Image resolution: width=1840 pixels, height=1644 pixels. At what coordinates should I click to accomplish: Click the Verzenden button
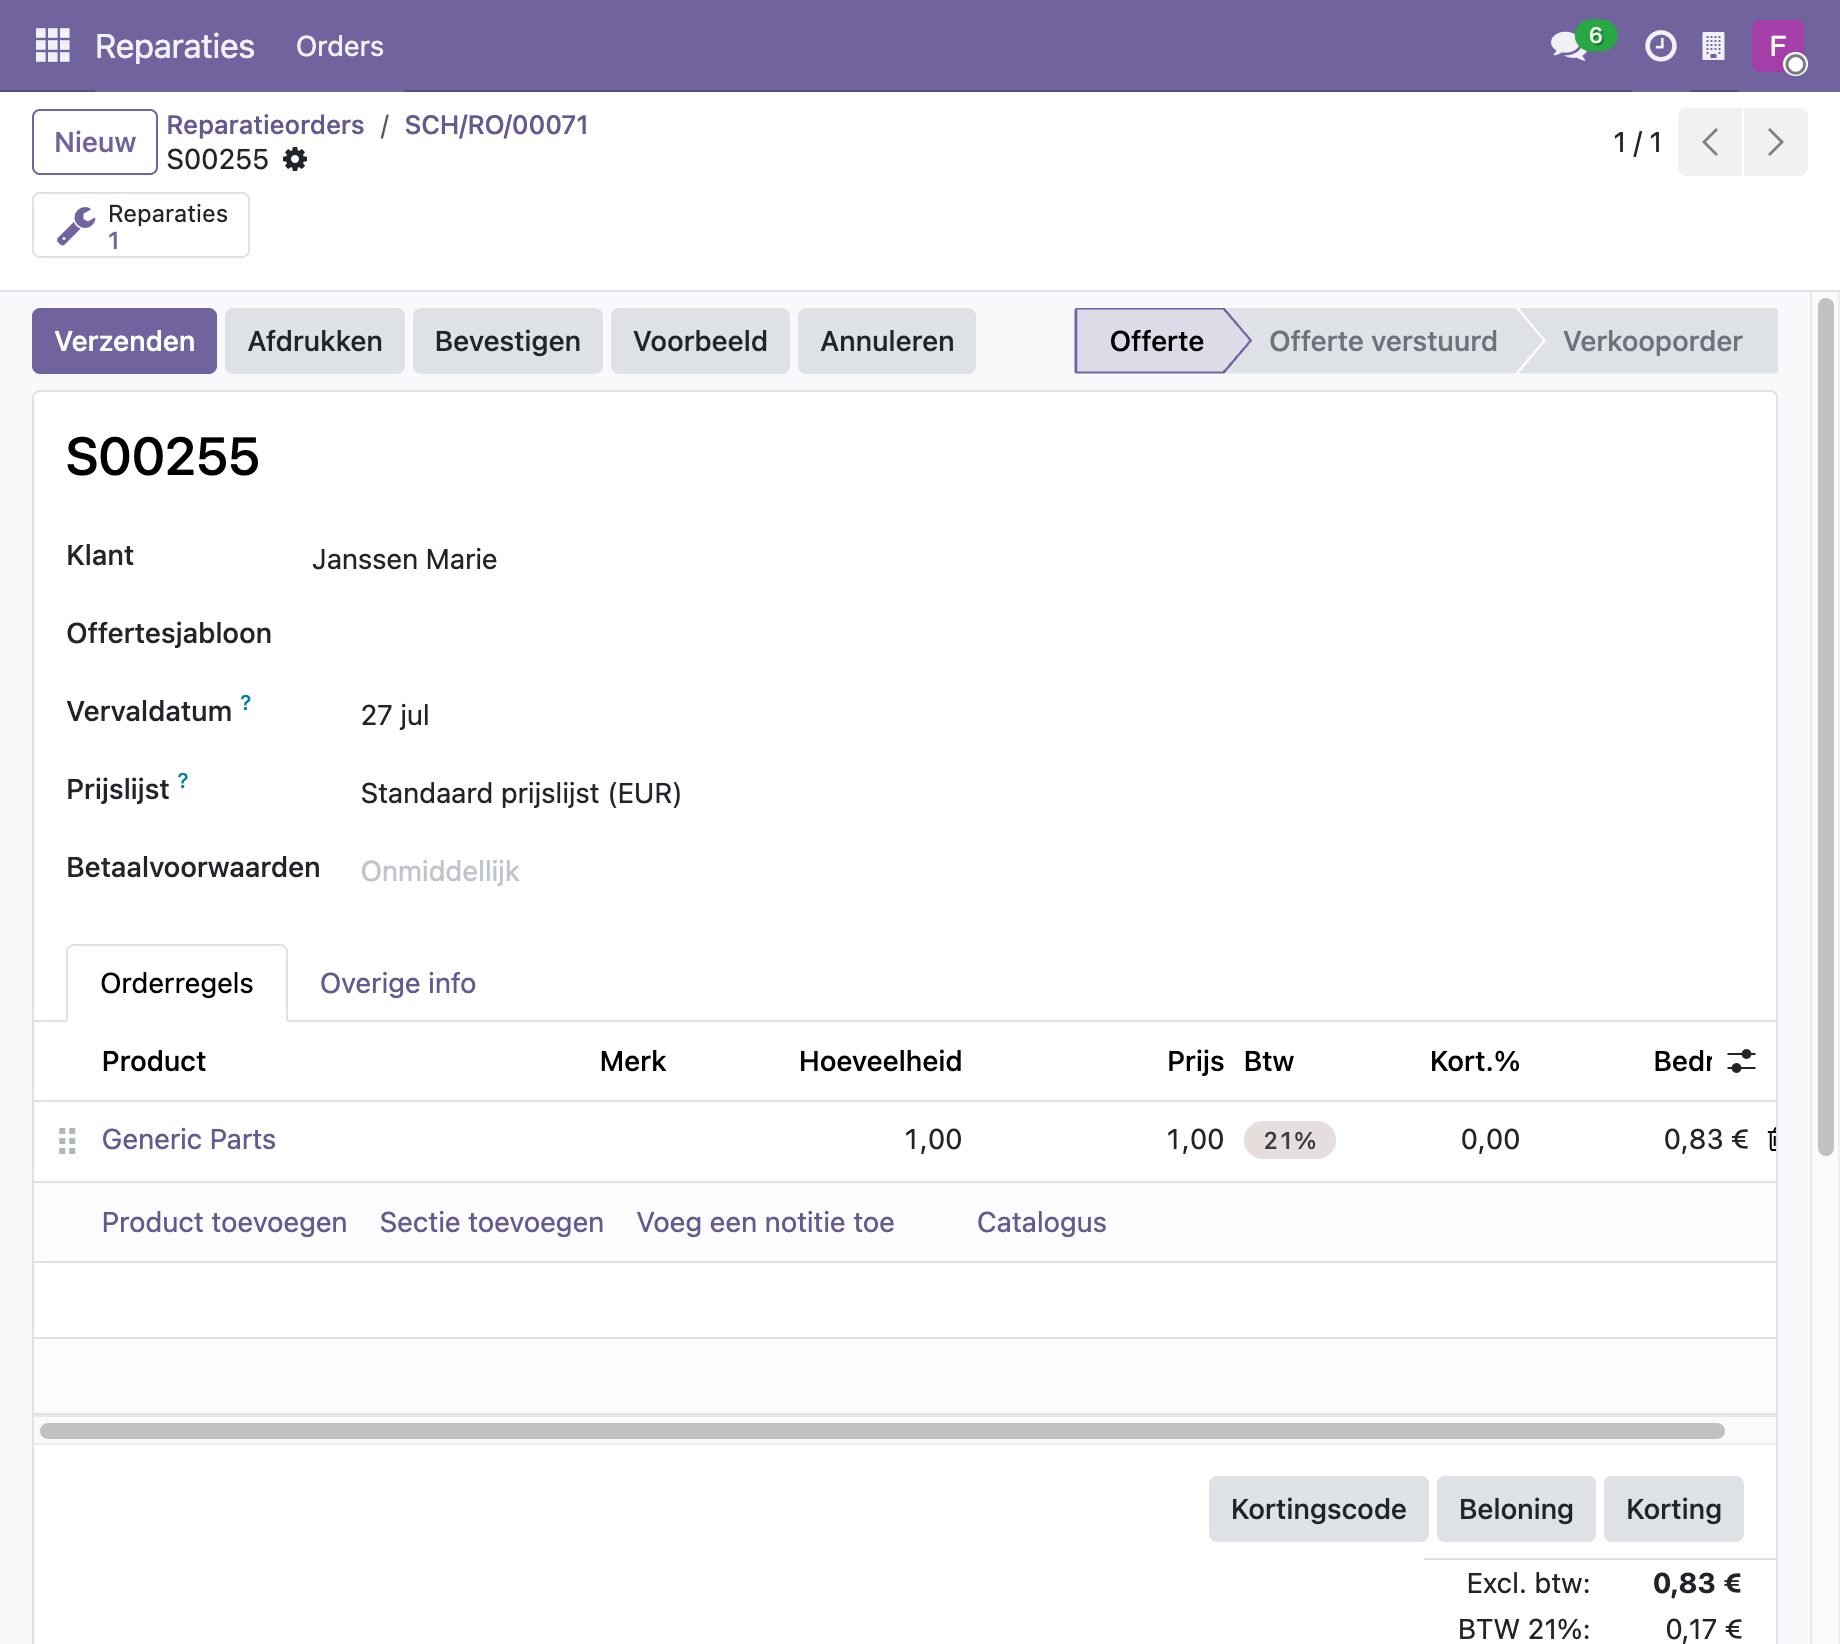point(124,341)
